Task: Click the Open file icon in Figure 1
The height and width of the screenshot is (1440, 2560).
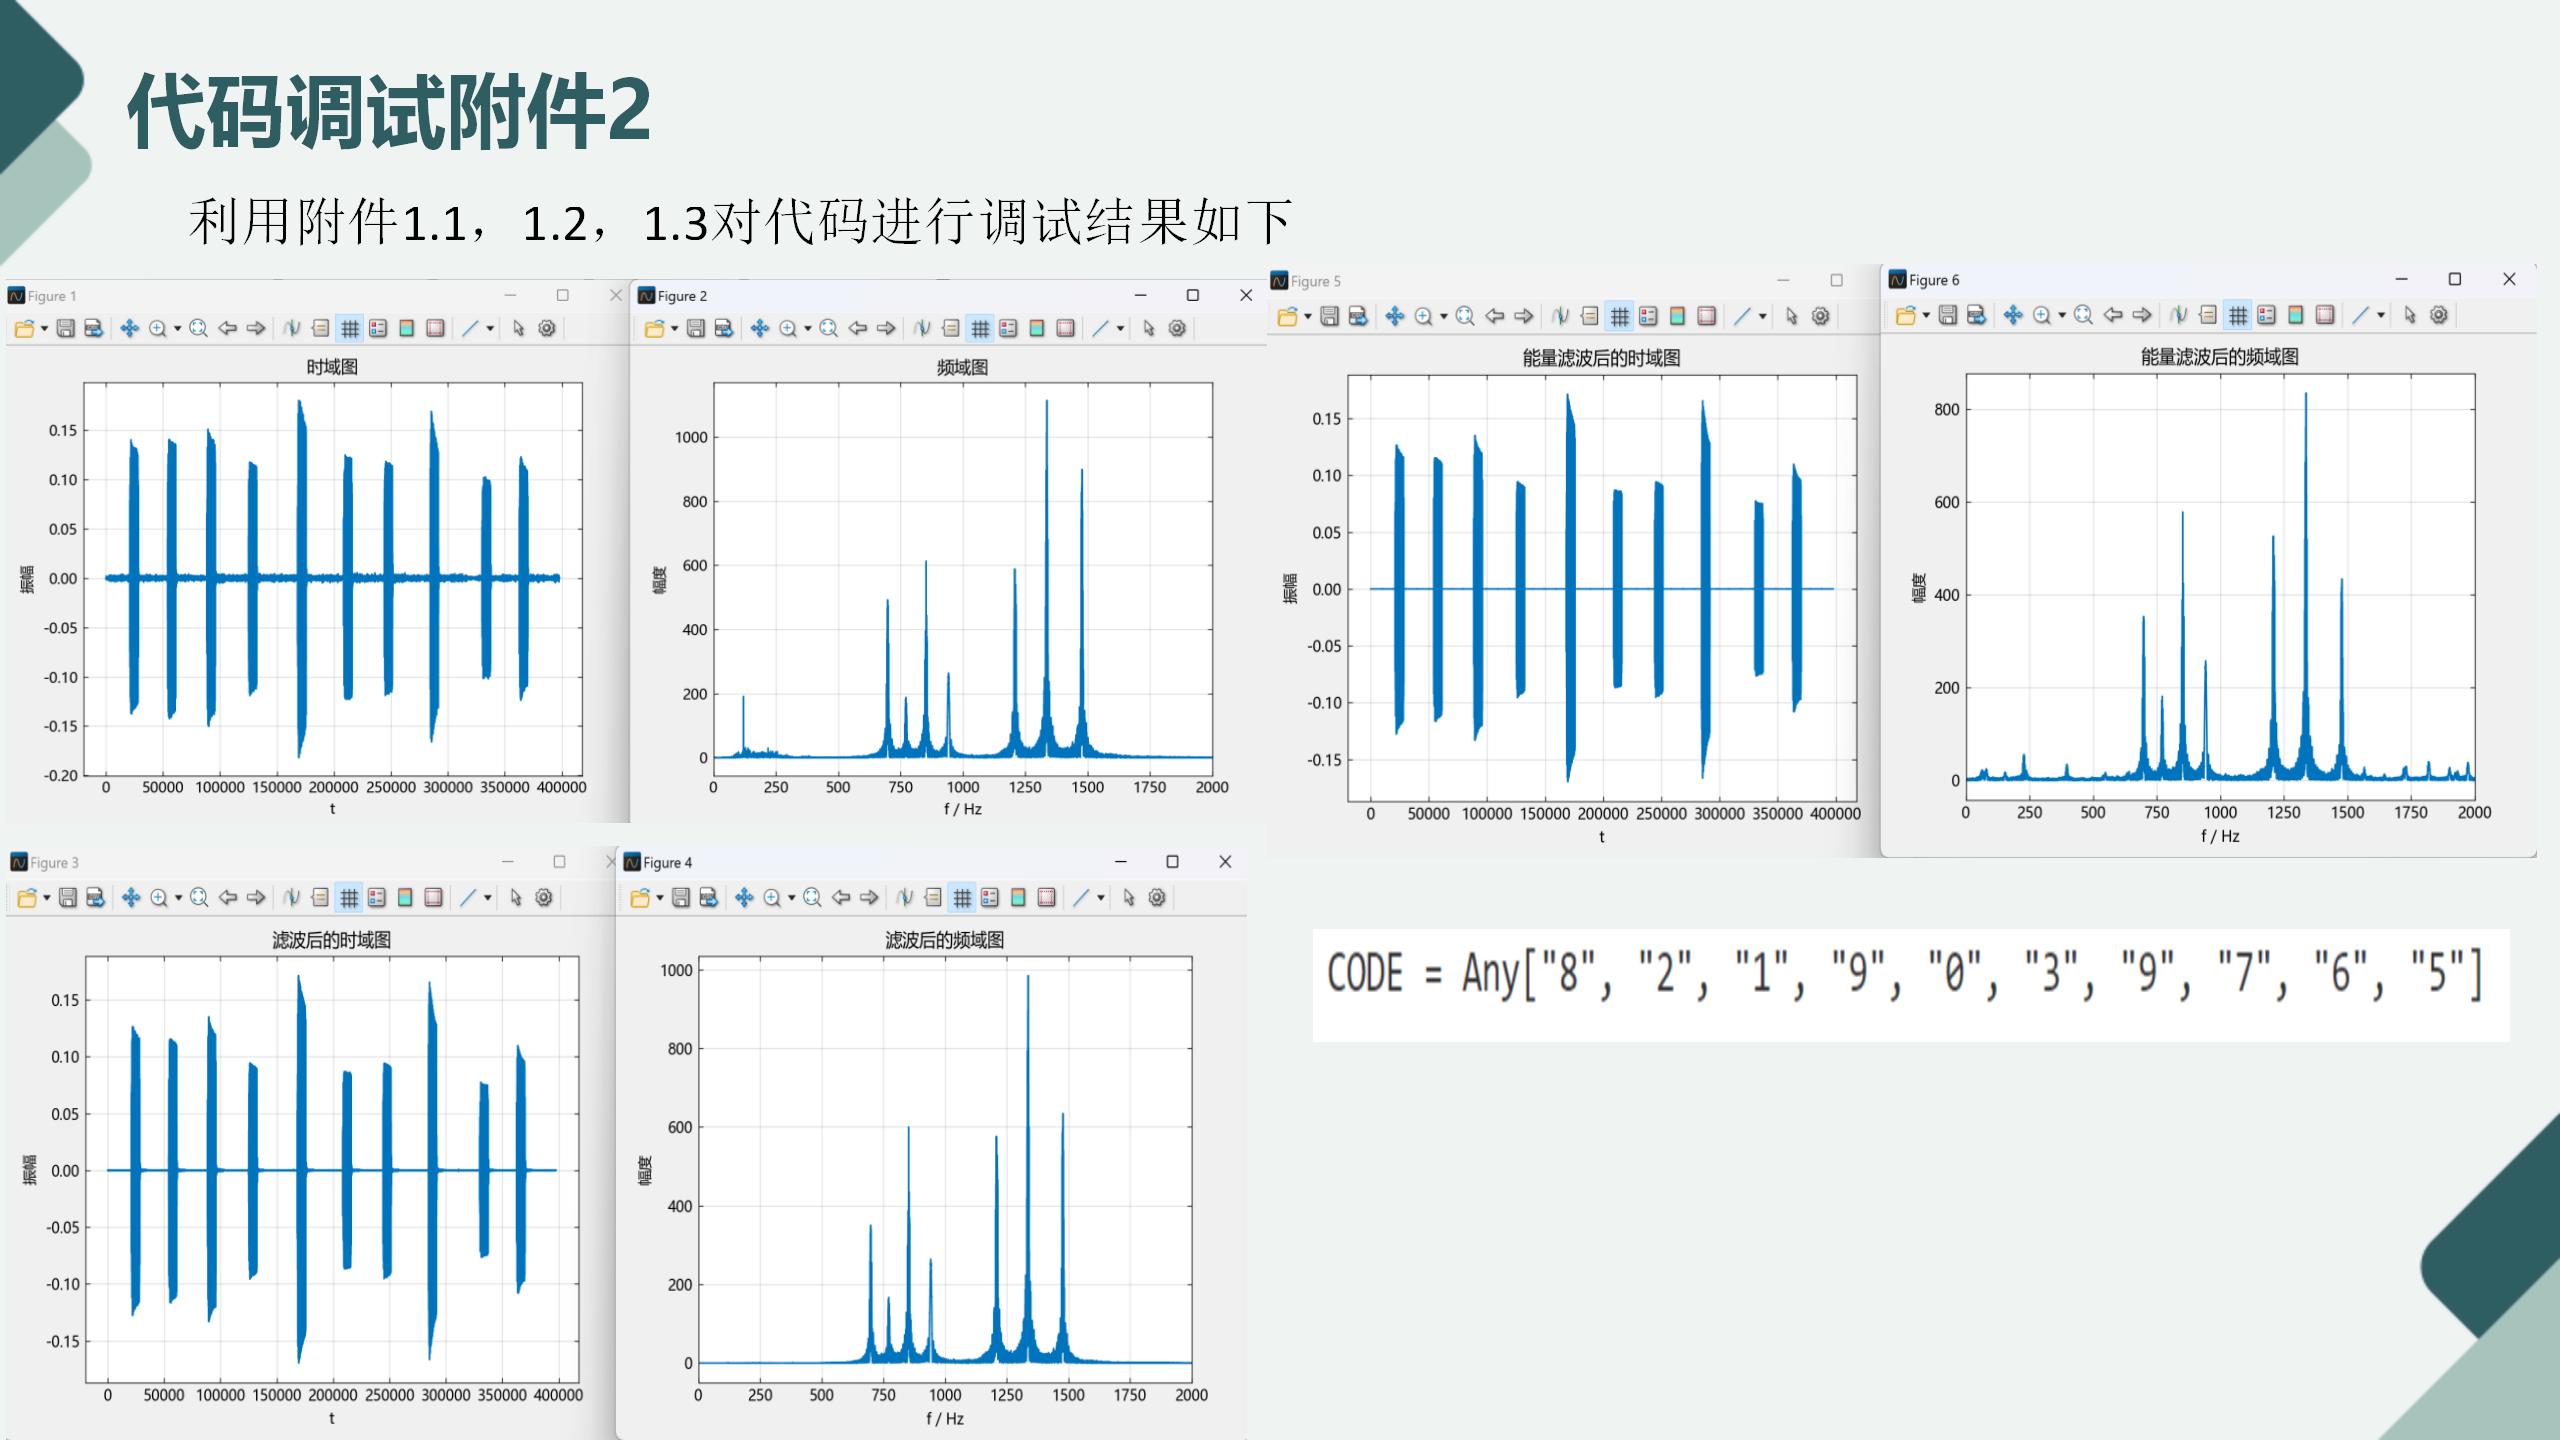Action: (x=25, y=328)
